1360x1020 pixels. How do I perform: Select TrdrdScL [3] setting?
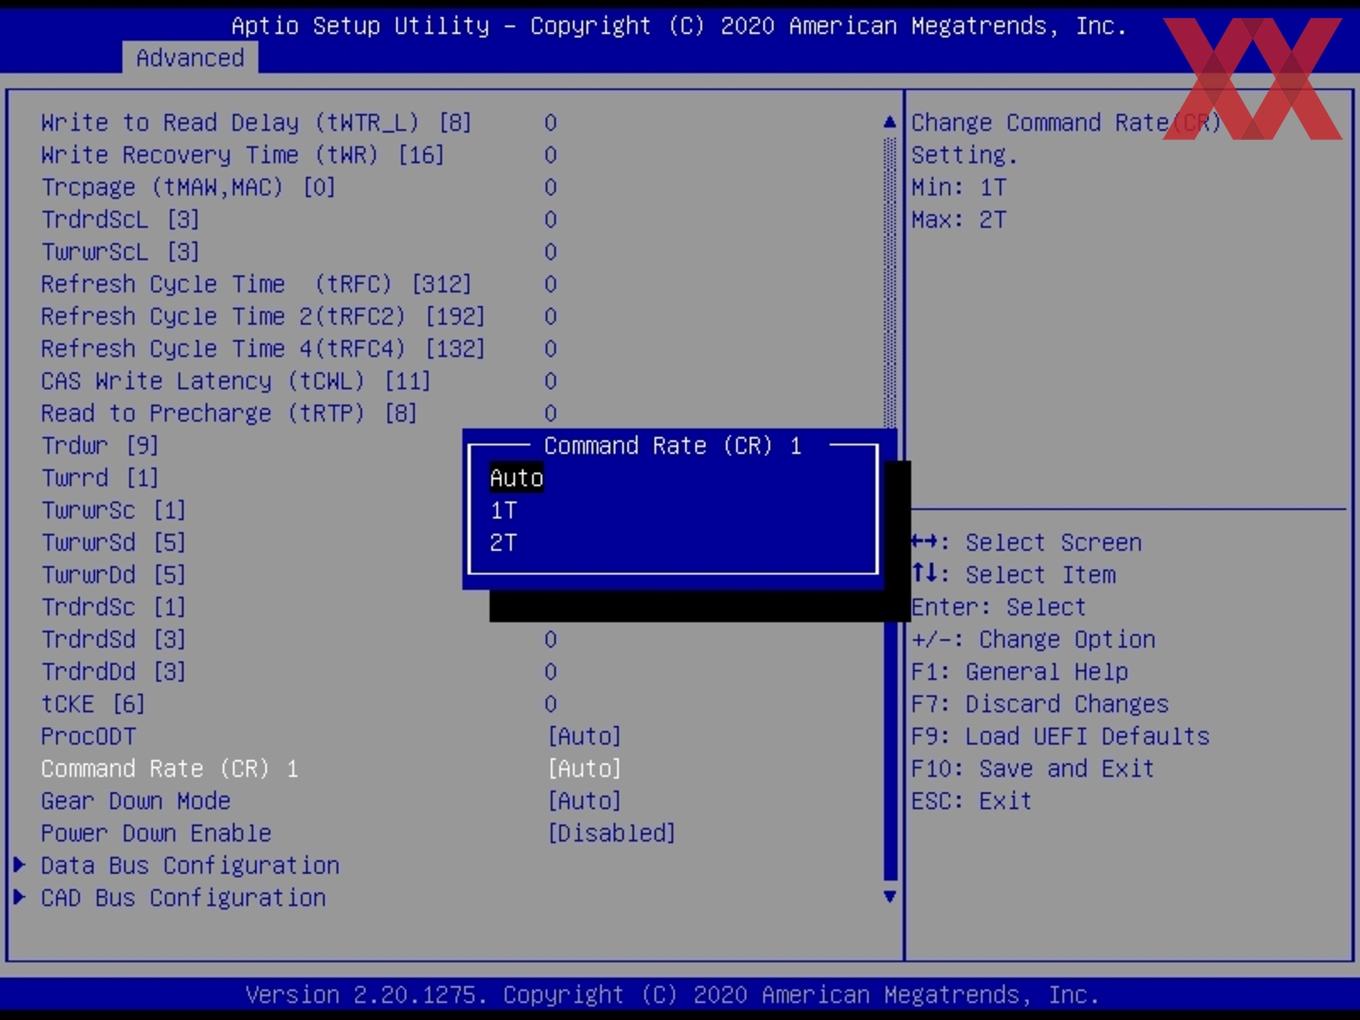pyautogui.click(x=120, y=219)
